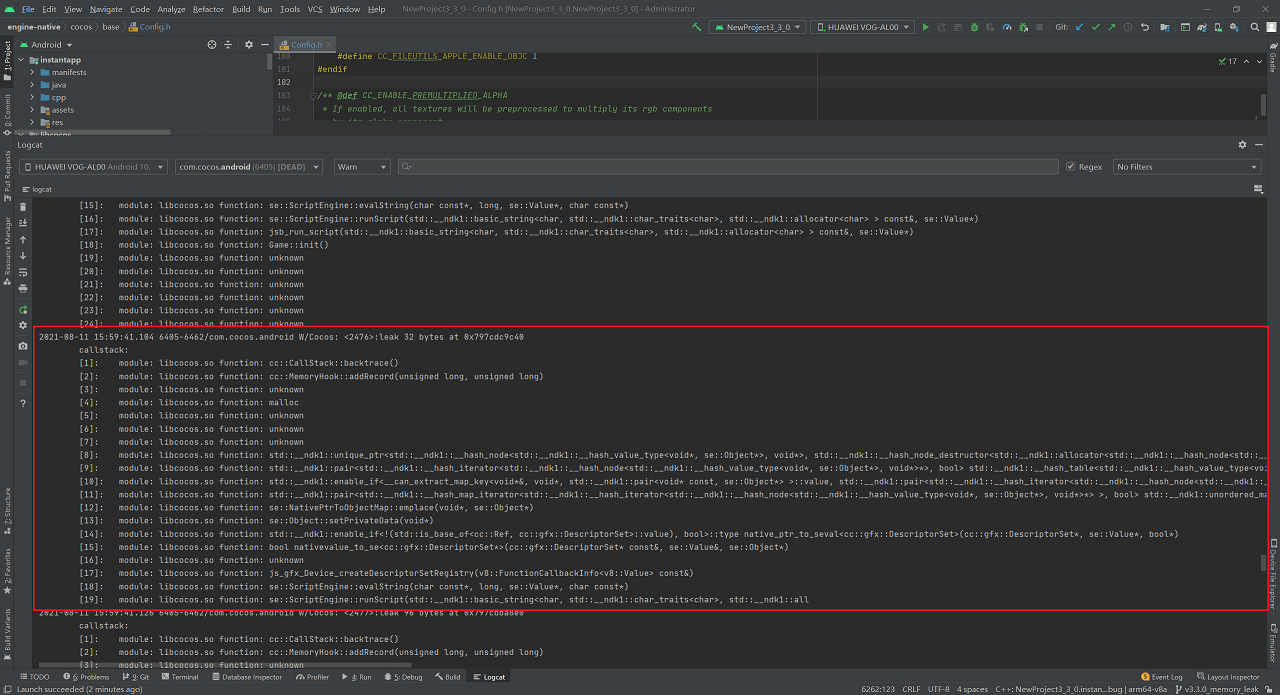
Task: Open the No Filters dropdown
Action: pos(1187,167)
